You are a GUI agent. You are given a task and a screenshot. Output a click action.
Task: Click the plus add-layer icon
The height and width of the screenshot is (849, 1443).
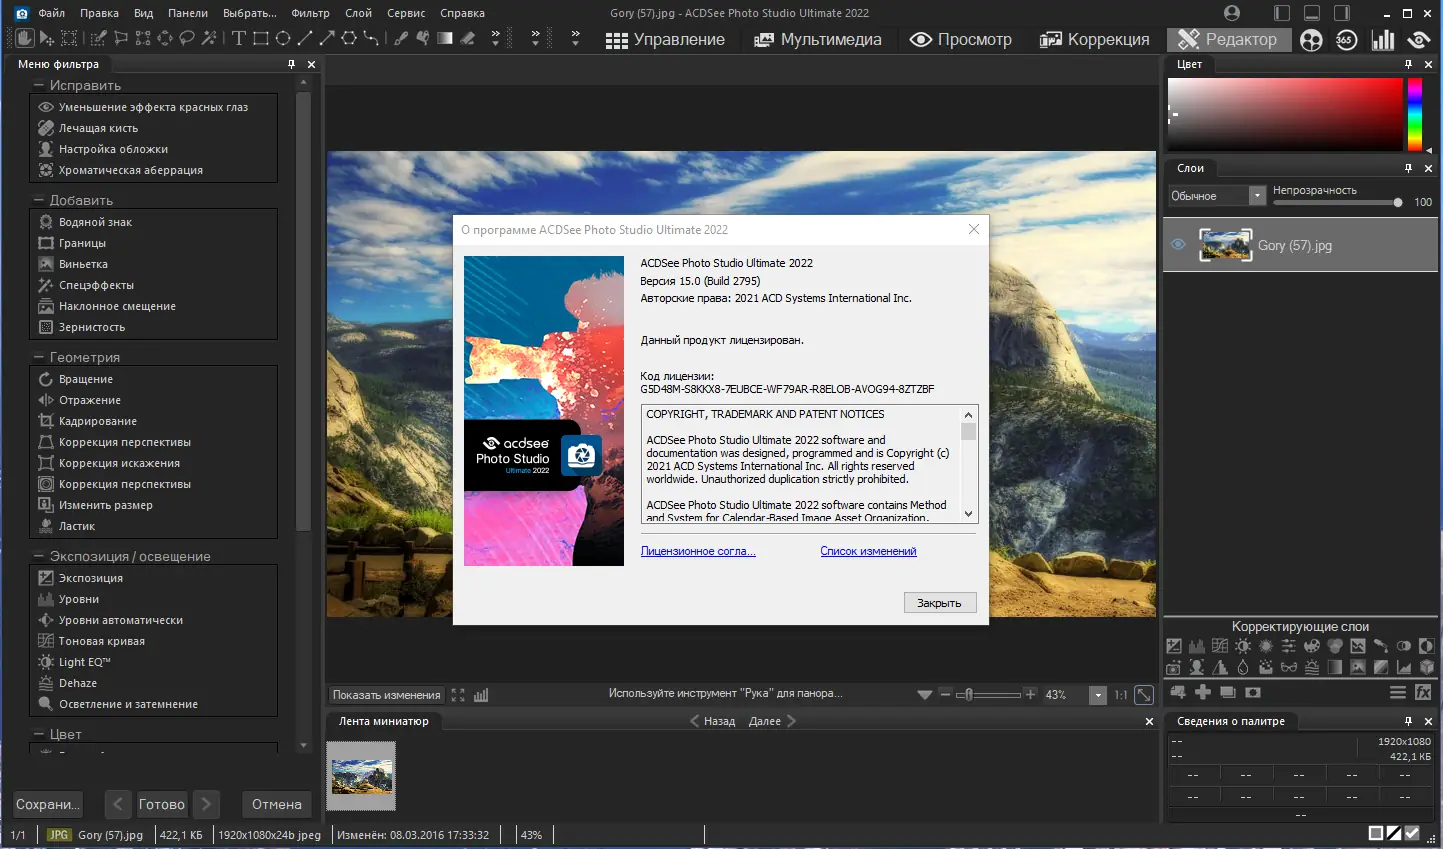[x=1203, y=692]
